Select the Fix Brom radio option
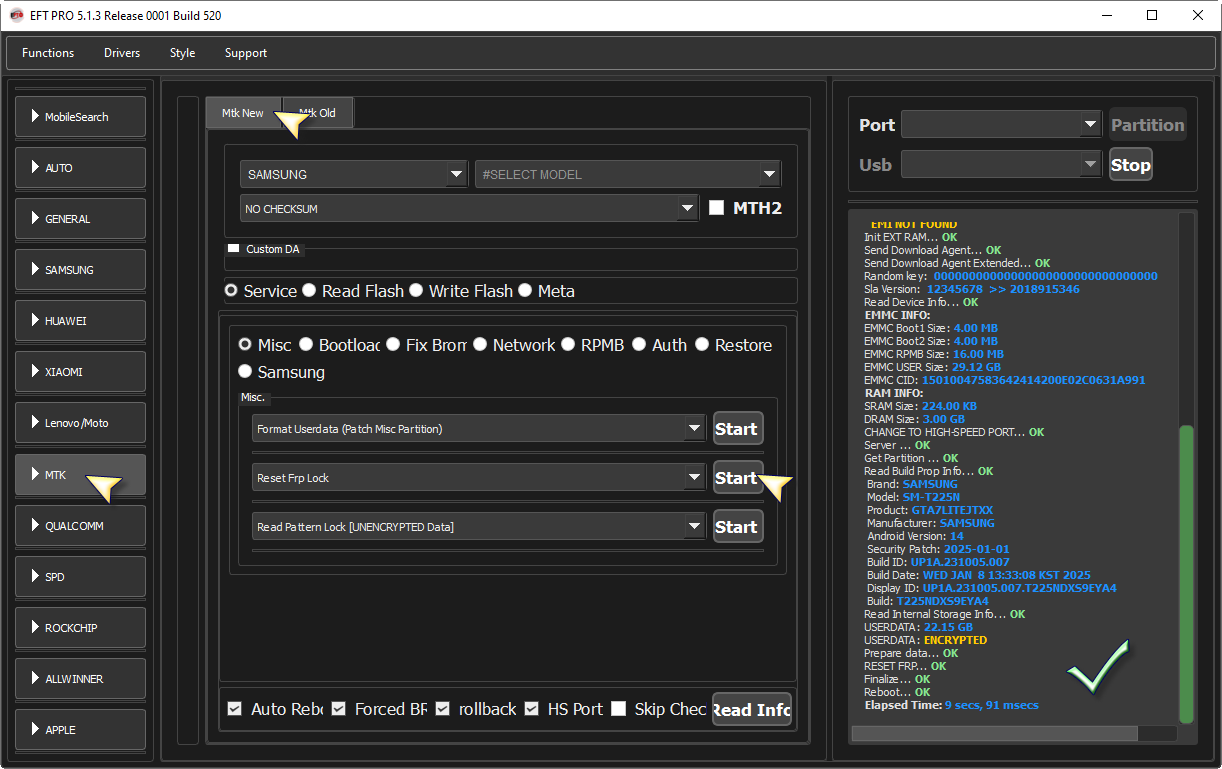This screenshot has width=1222, height=769. pyautogui.click(x=393, y=345)
